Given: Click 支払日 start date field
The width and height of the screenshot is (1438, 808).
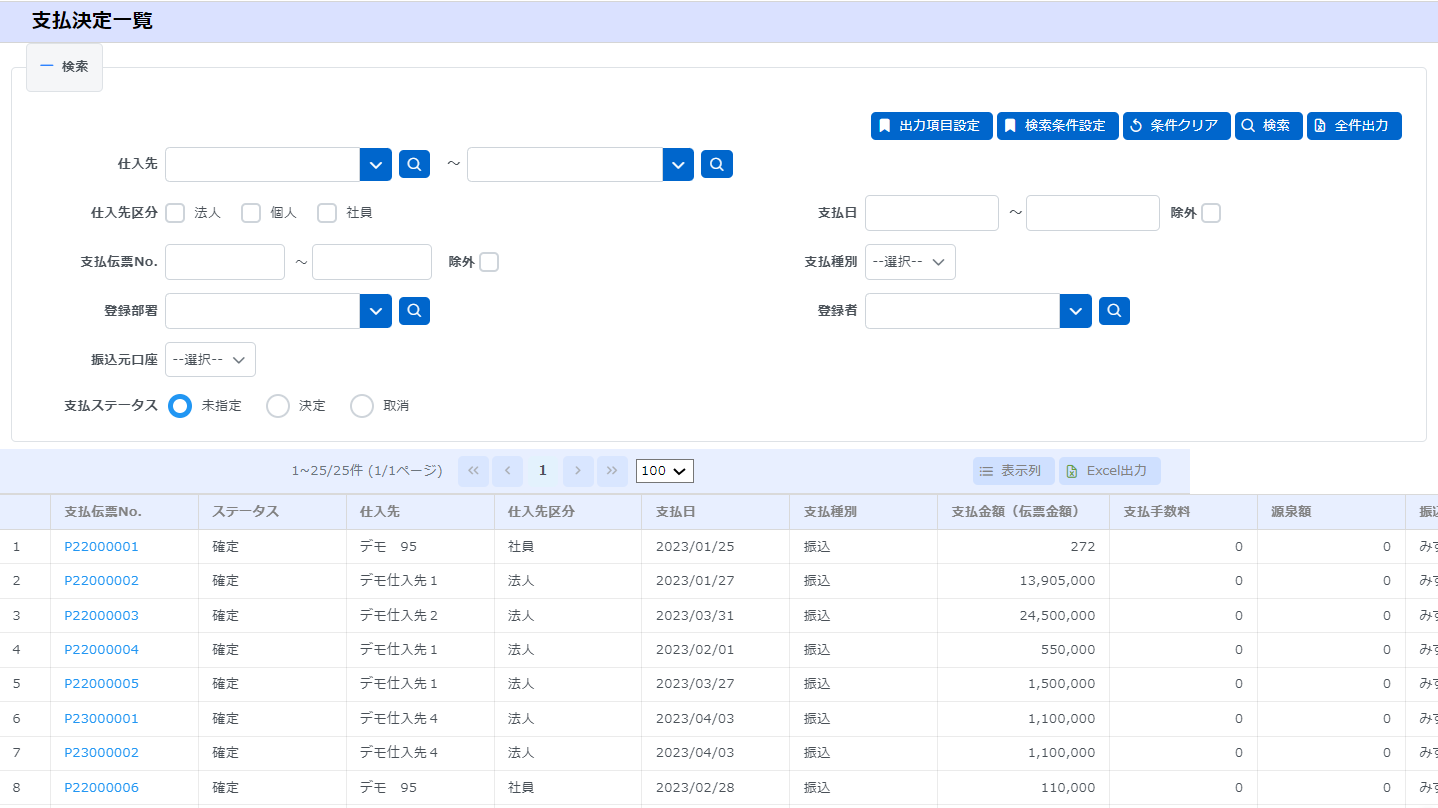Looking at the screenshot, I should click(x=932, y=213).
